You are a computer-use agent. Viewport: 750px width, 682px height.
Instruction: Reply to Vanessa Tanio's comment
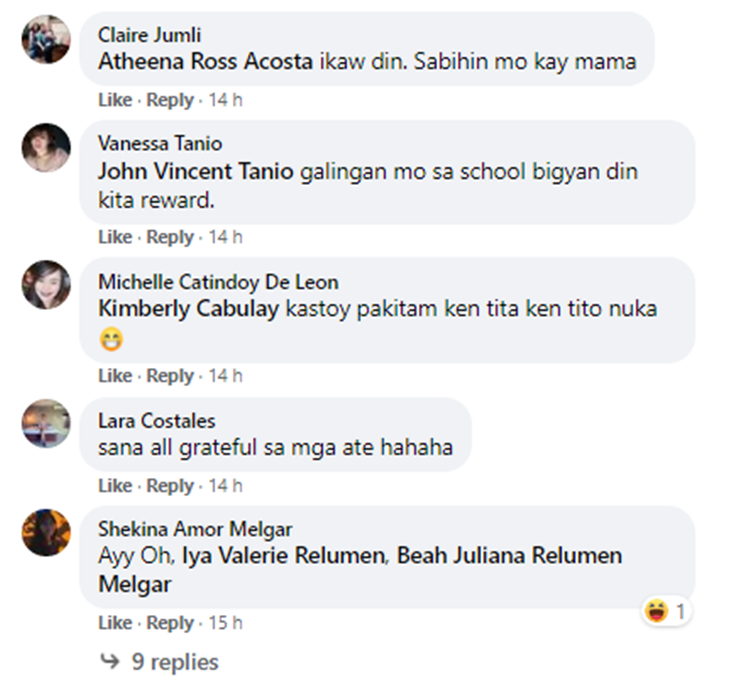point(170,237)
